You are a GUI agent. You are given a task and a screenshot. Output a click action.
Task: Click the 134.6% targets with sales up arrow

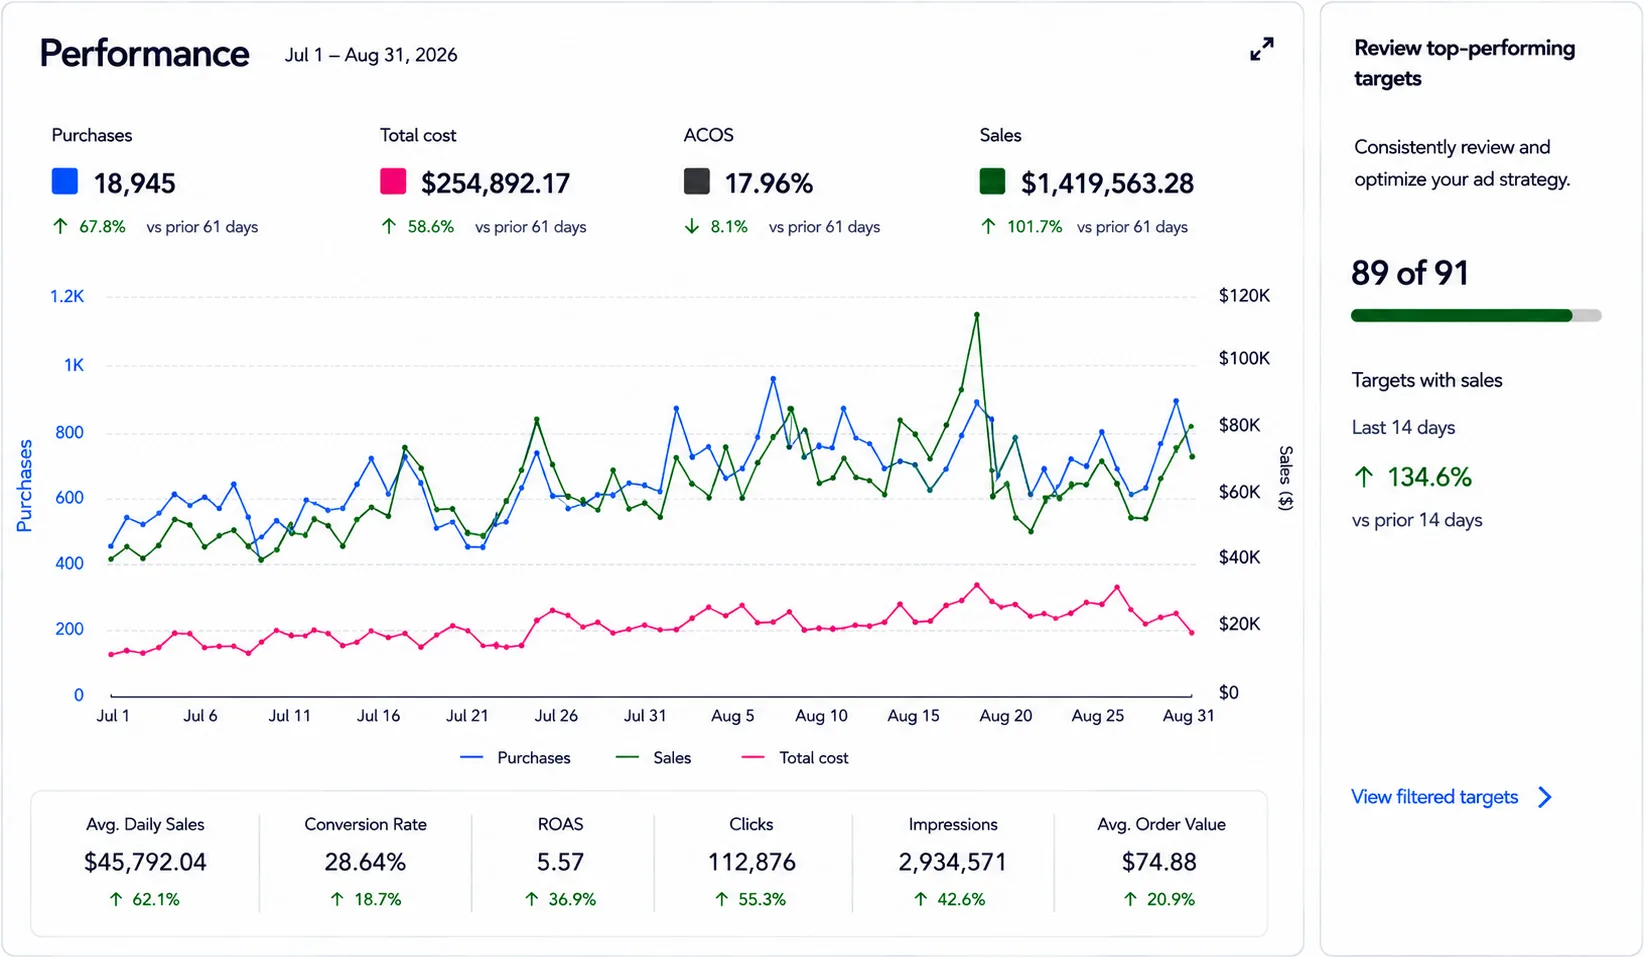coord(1364,477)
